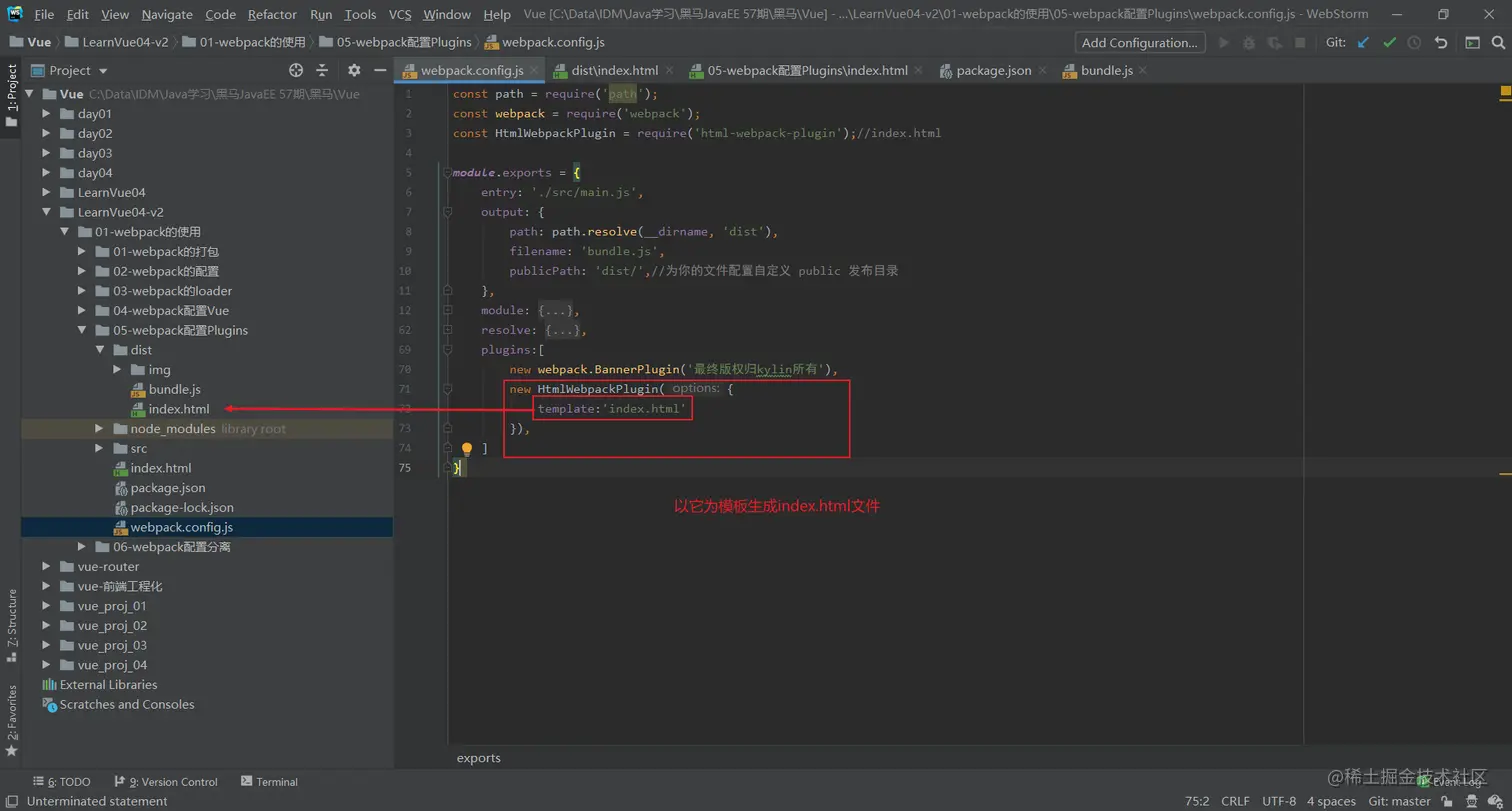This screenshot has height=811, width=1512.
Task: Expand folded resolve {...} block
Action: click(x=563, y=330)
